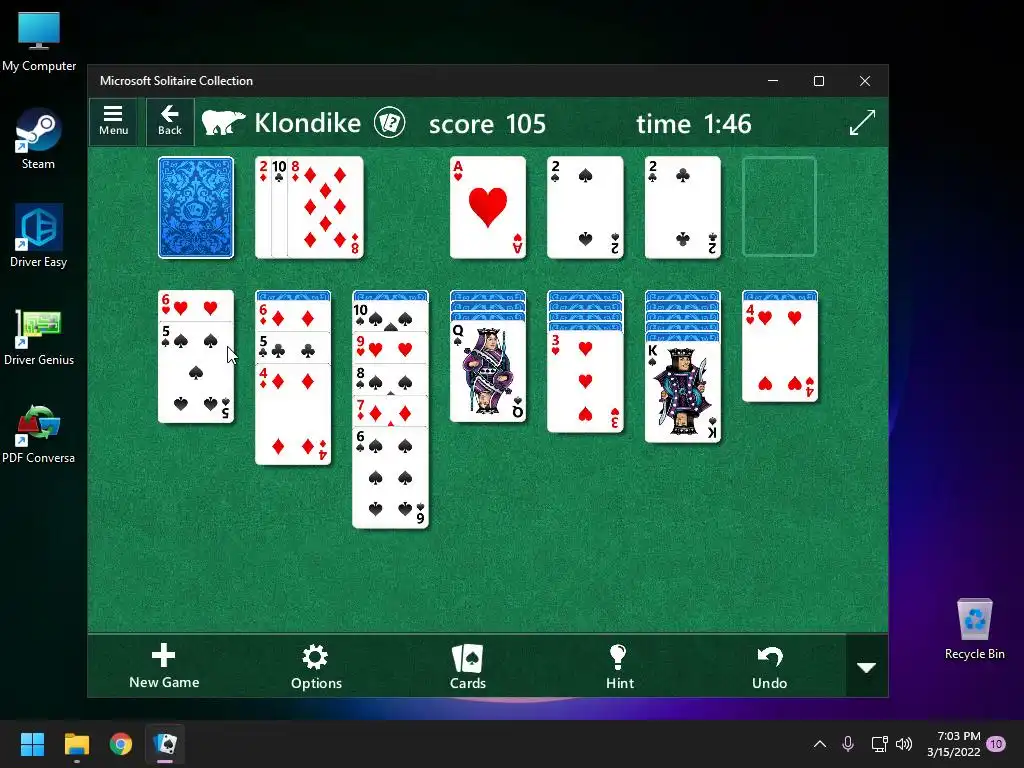Open the Driver Genius desktop shortcut
The image size is (1024, 768).
[x=39, y=336]
